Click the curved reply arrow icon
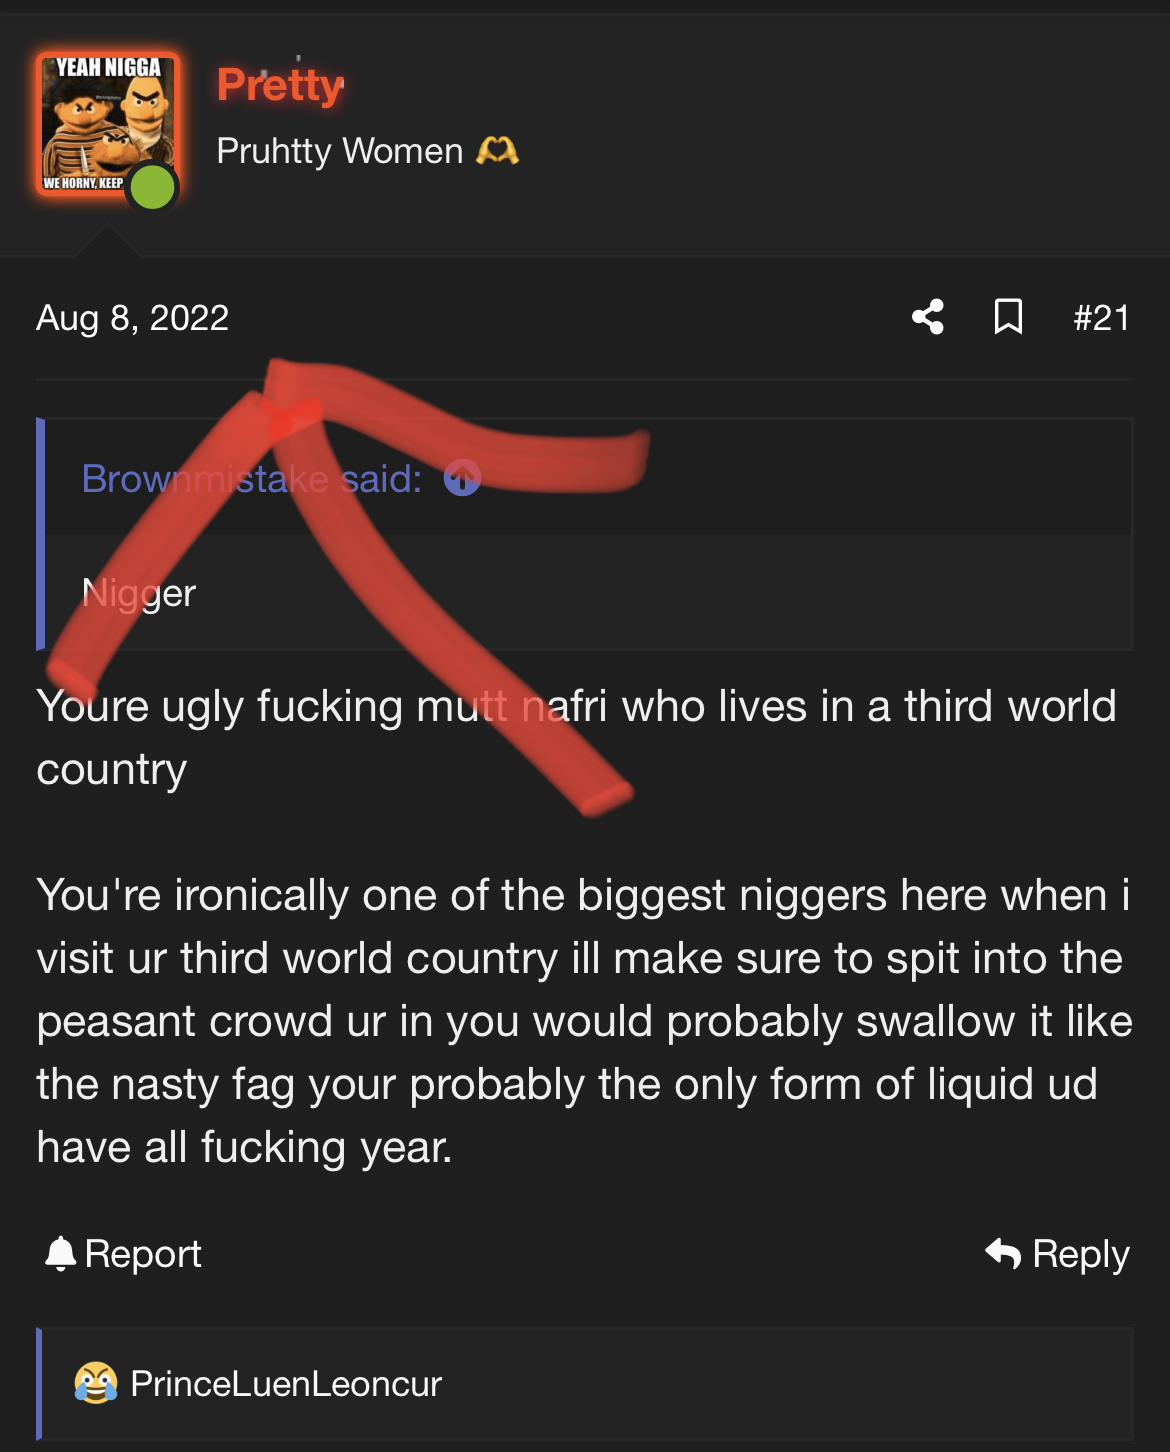The height and width of the screenshot is (1452, 1170). pos(1003,1252)
